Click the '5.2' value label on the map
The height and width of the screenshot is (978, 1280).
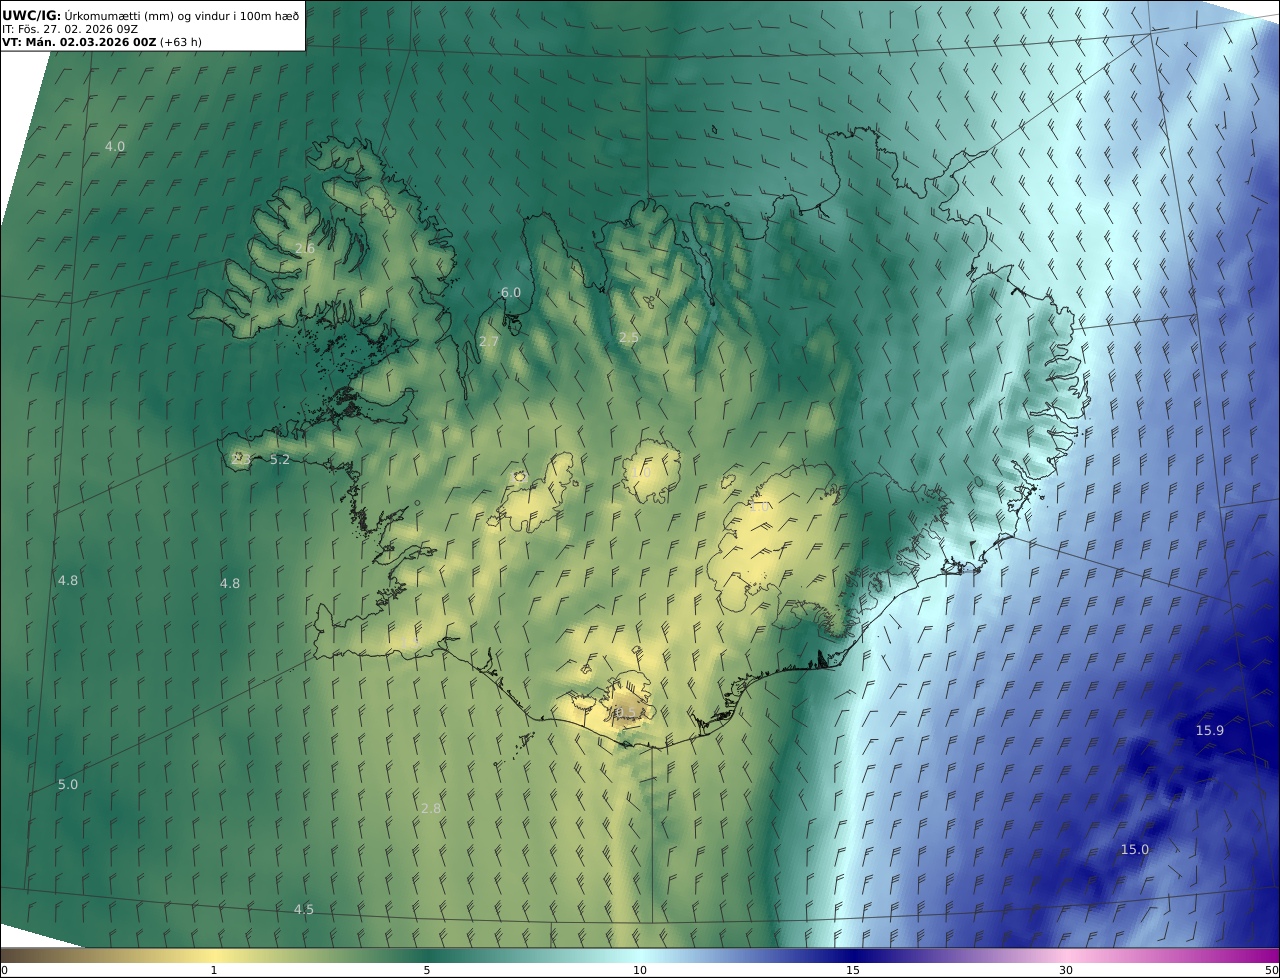[x=280, y=459]
